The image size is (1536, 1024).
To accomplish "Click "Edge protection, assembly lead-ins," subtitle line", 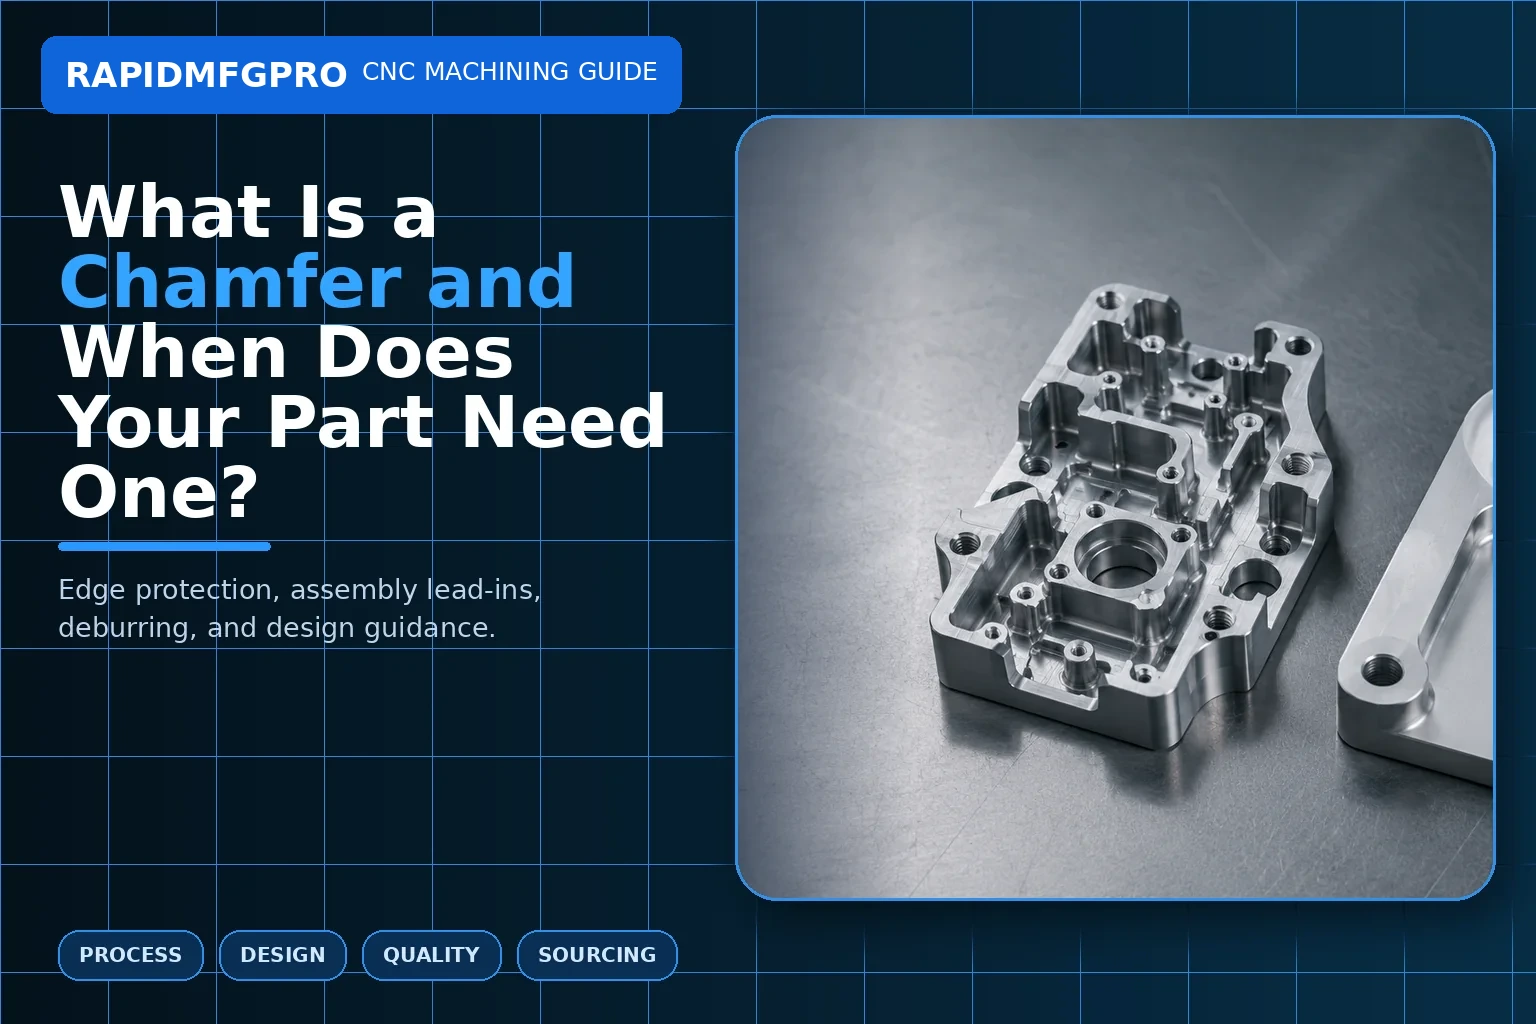I will click(299, 590).
